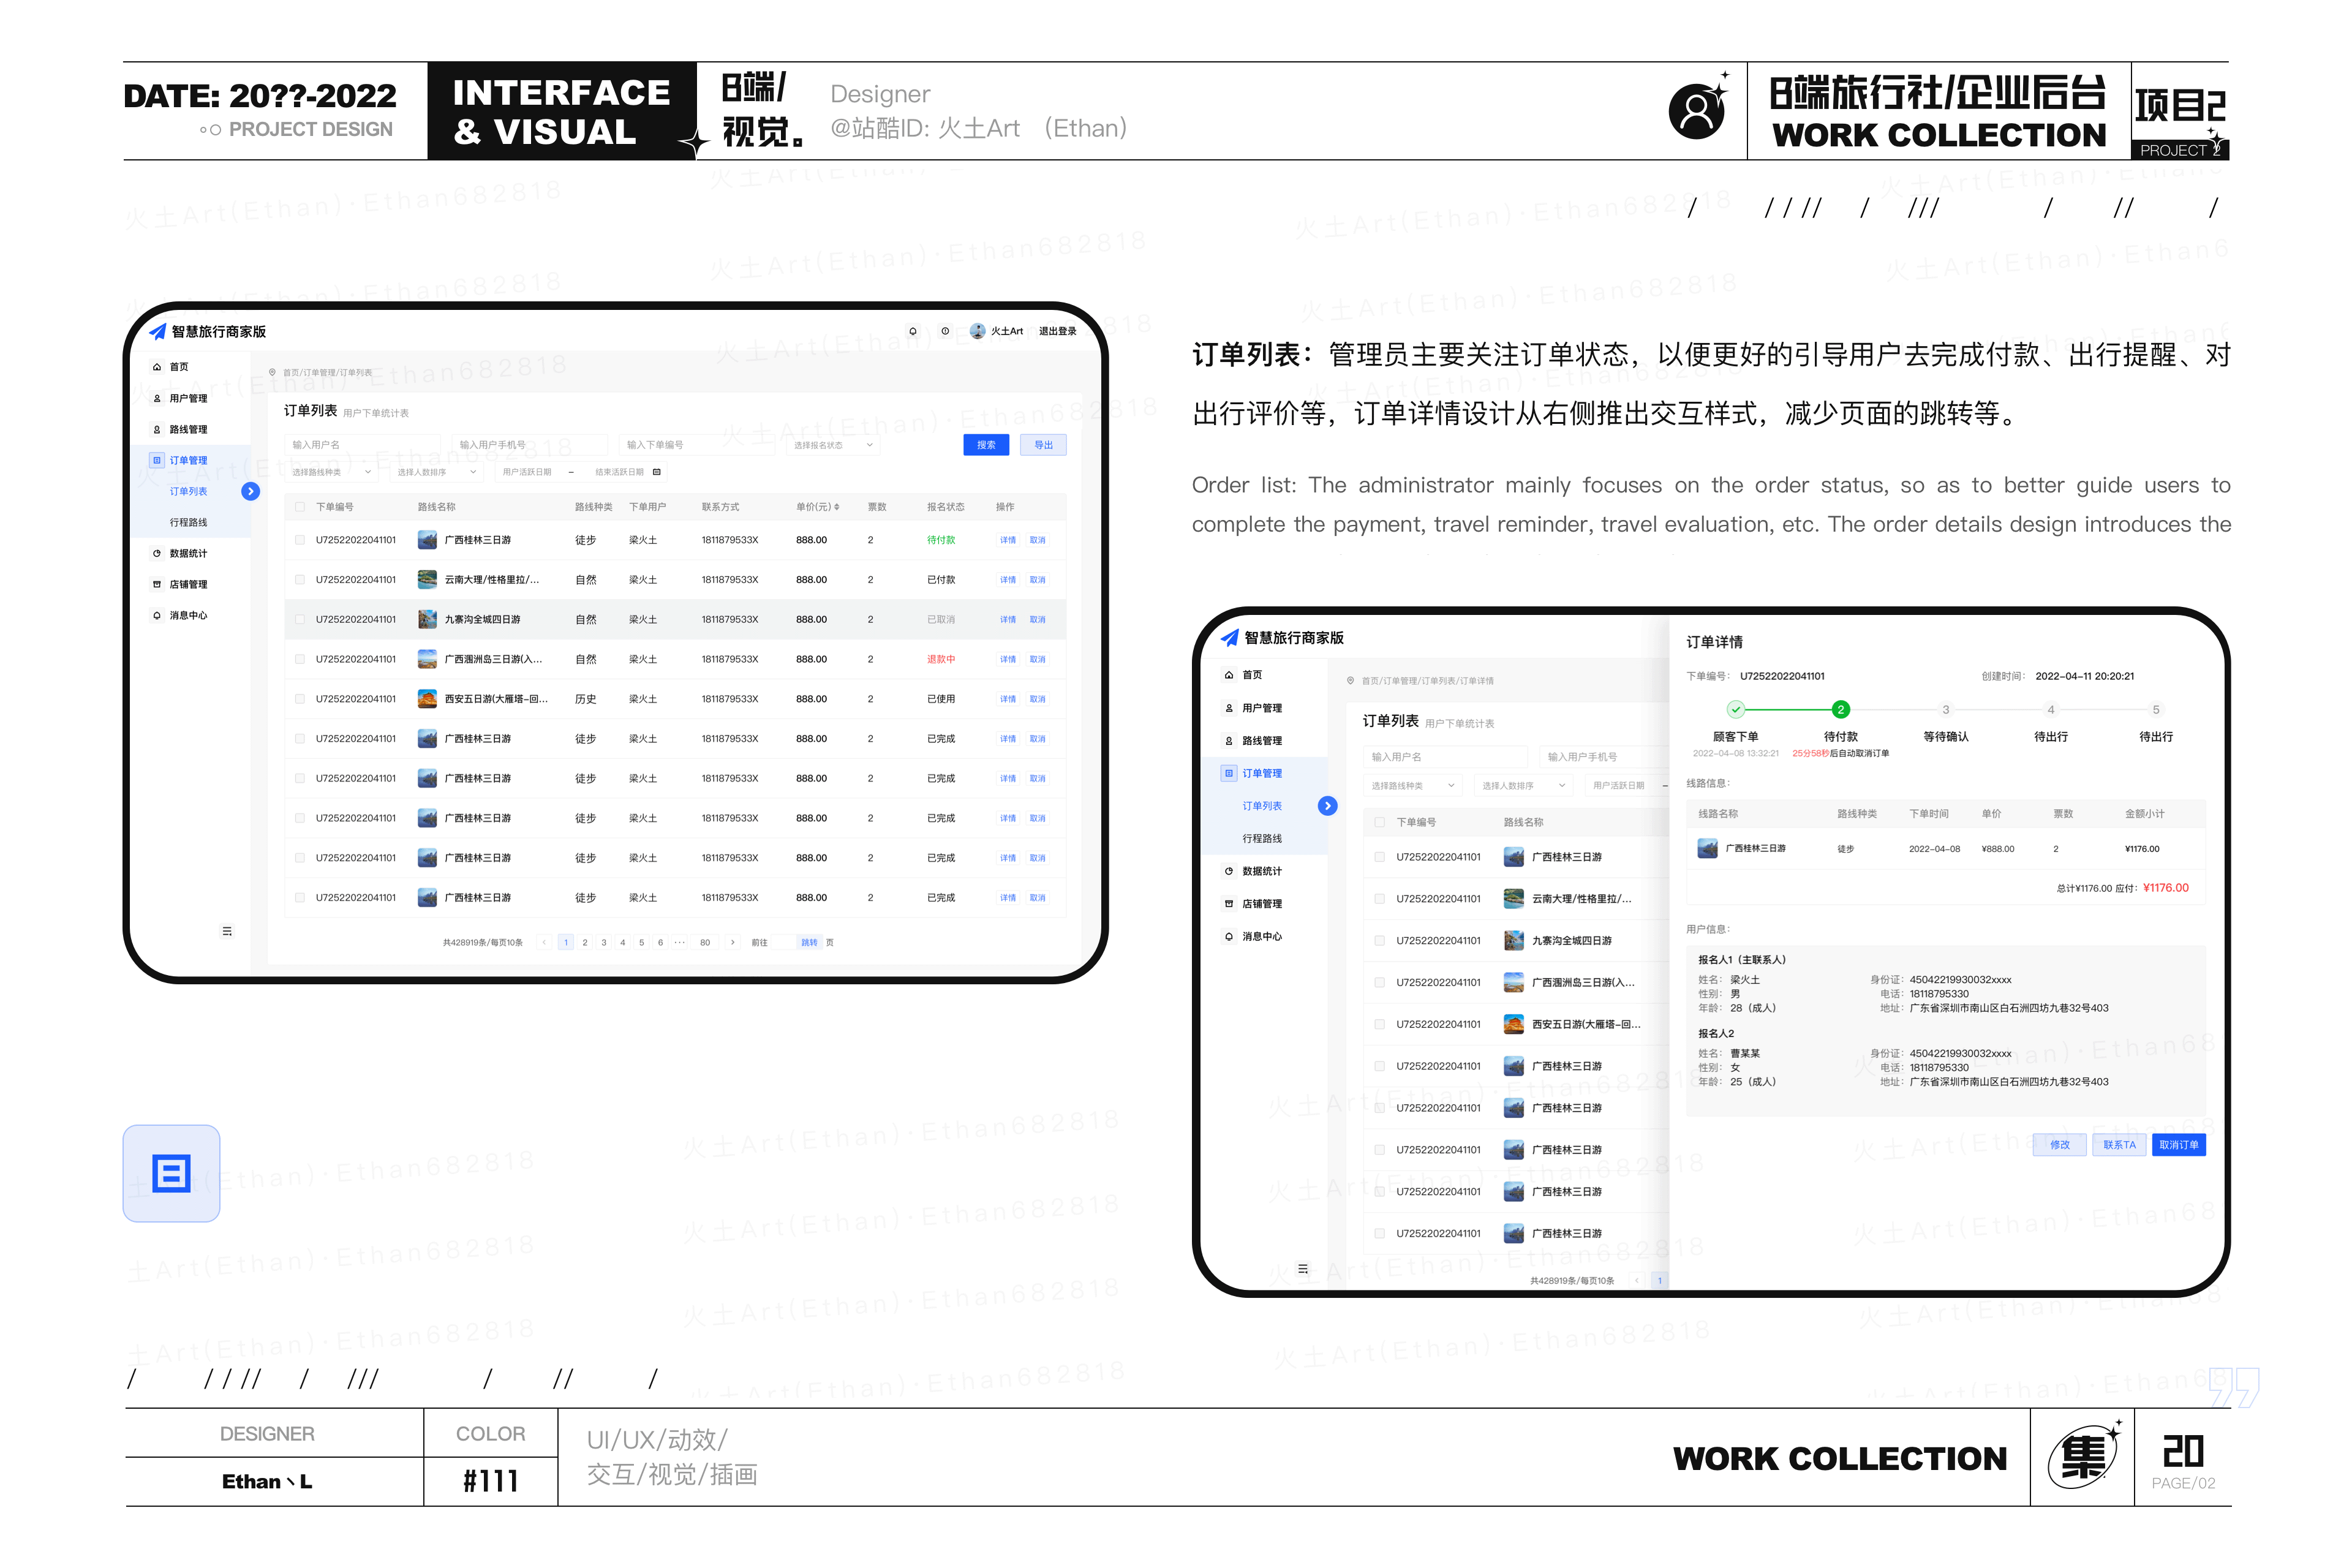
Task: Click step 3 等待确认 progress marker
Action: 1945,709
